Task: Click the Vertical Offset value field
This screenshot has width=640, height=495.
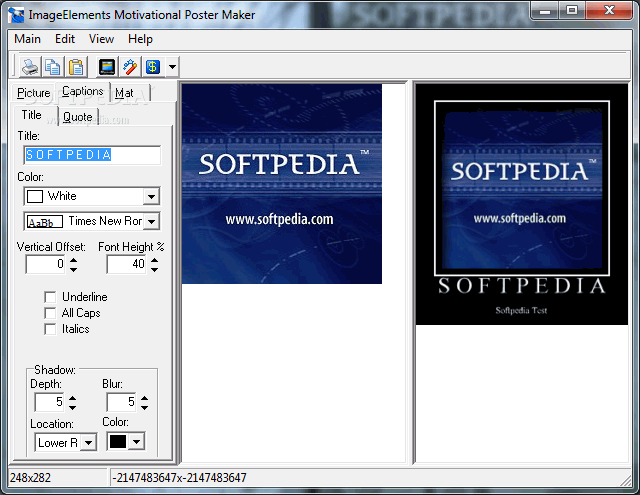Action: pos(45,264)
